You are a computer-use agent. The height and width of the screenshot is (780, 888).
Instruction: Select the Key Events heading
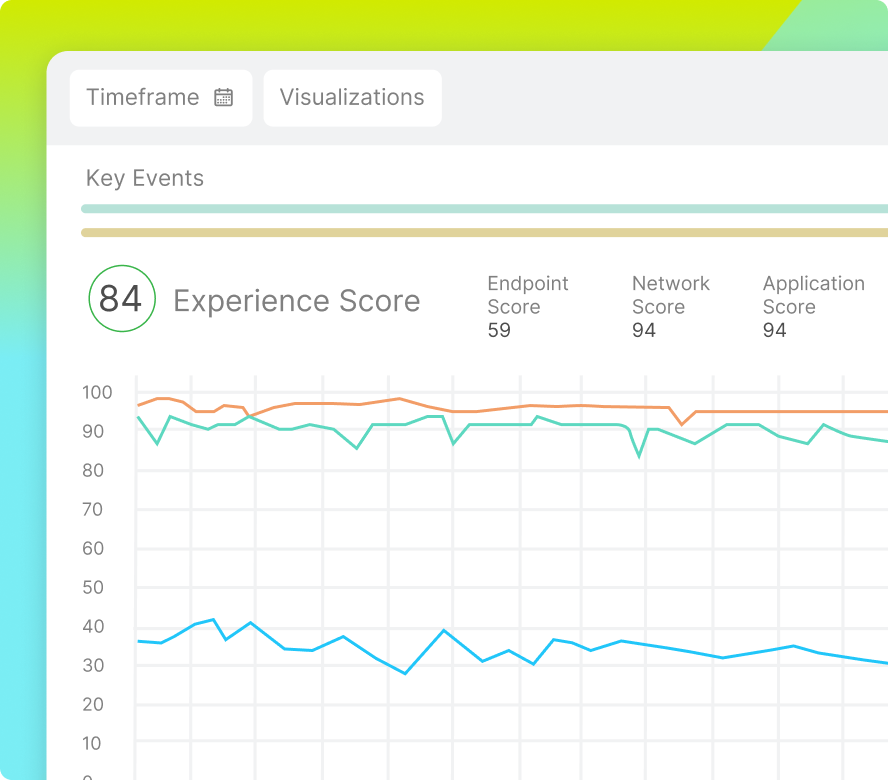click(x=144, y=178)
